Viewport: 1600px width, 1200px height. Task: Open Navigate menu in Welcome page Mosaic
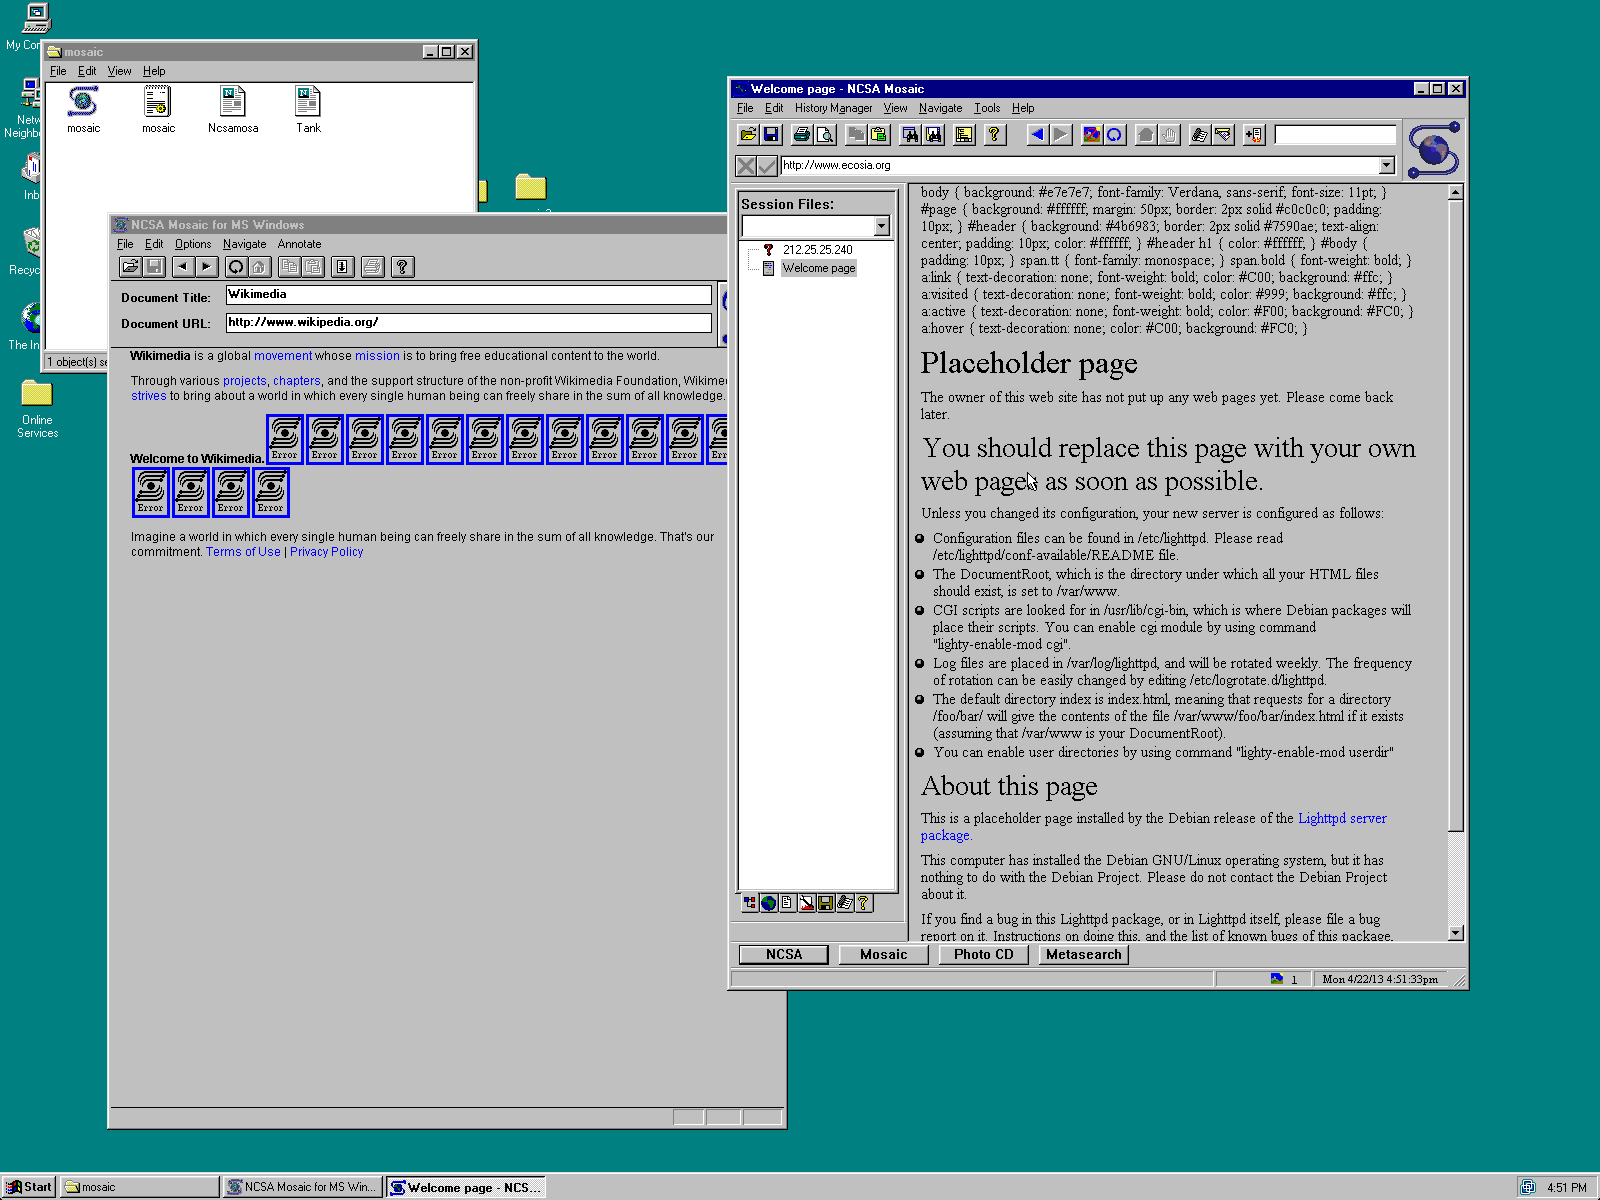click(x=940, y=108)
